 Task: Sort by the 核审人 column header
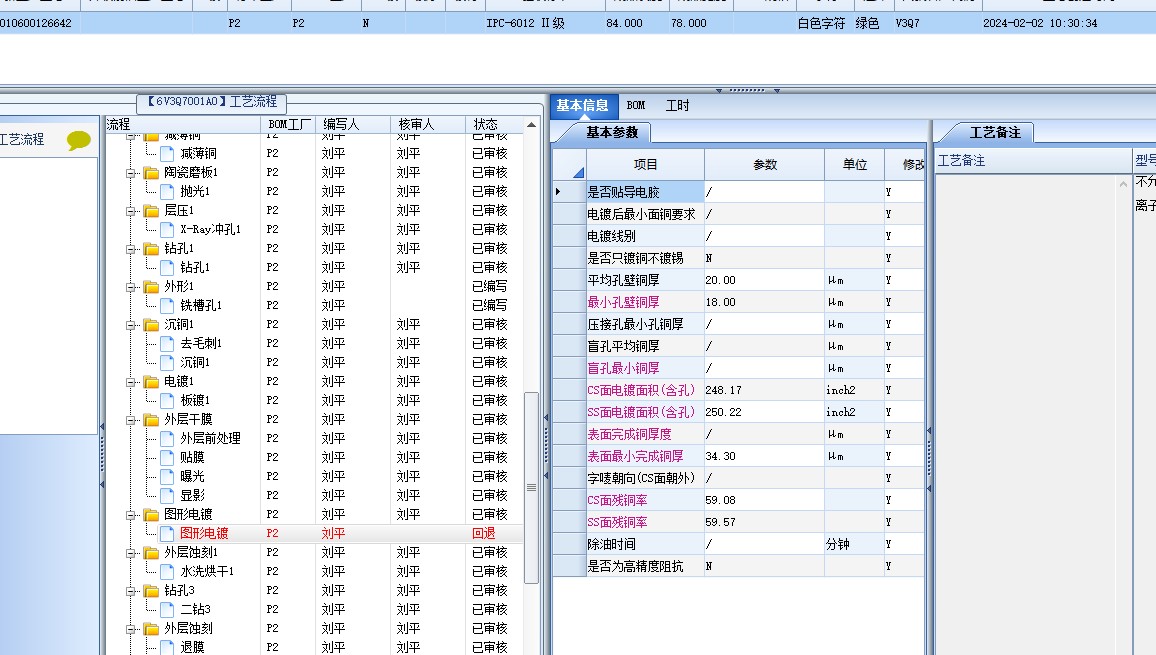[x=428, y=125]
